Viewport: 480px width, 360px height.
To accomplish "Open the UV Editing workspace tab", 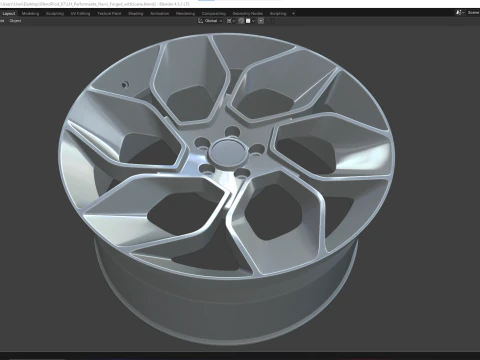I will point(80,14).
